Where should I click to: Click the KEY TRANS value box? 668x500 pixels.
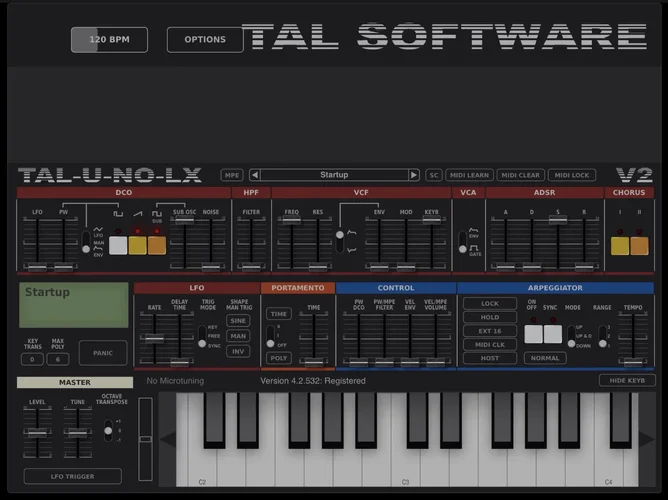32,359
